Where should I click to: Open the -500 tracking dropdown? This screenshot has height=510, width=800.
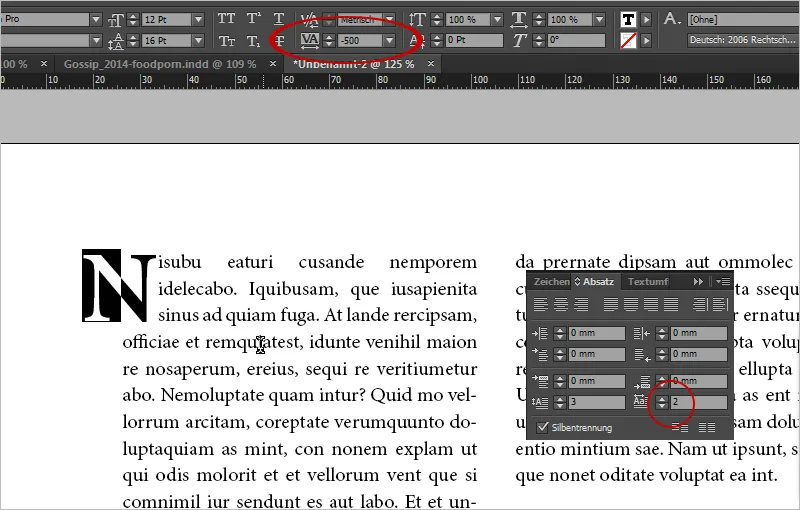390,40
